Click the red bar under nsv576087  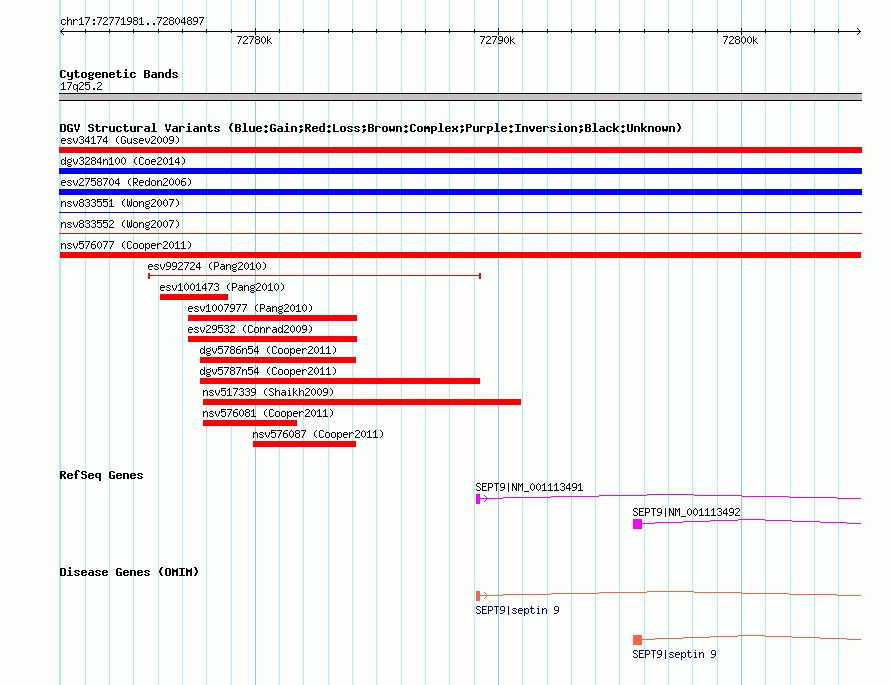coord(304,444)
